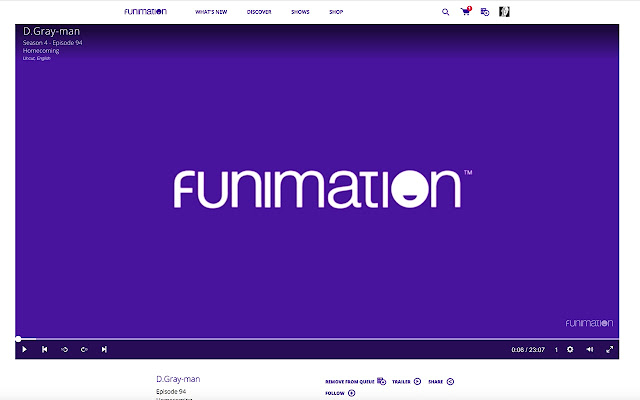This screenshot has width=640, height=400.
Task: Open the Discover menu
Action: [x=259, y=12]
